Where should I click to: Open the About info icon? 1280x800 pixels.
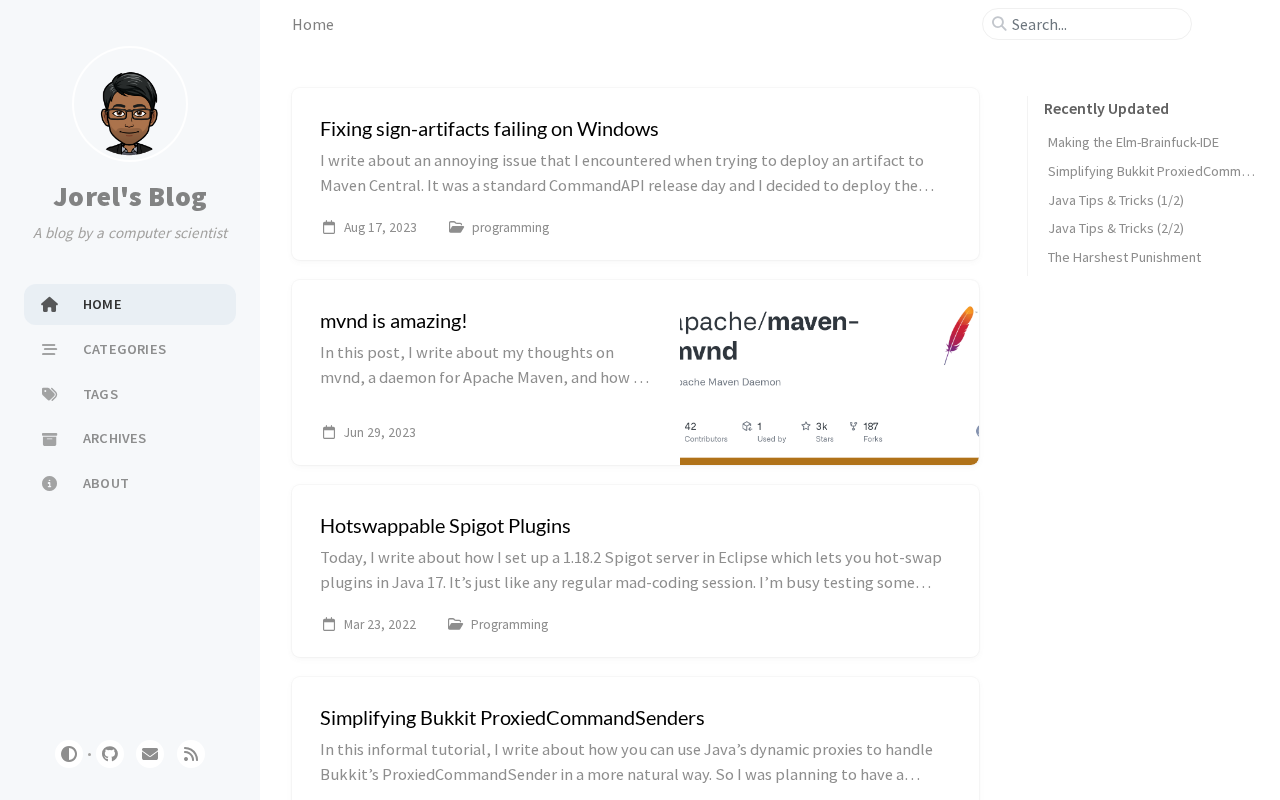(50, 483)
